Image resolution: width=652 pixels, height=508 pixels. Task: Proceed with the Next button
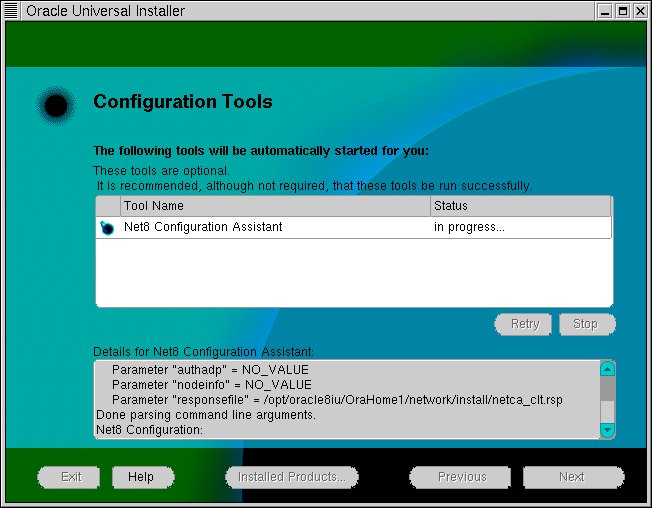tap(572, 477)
